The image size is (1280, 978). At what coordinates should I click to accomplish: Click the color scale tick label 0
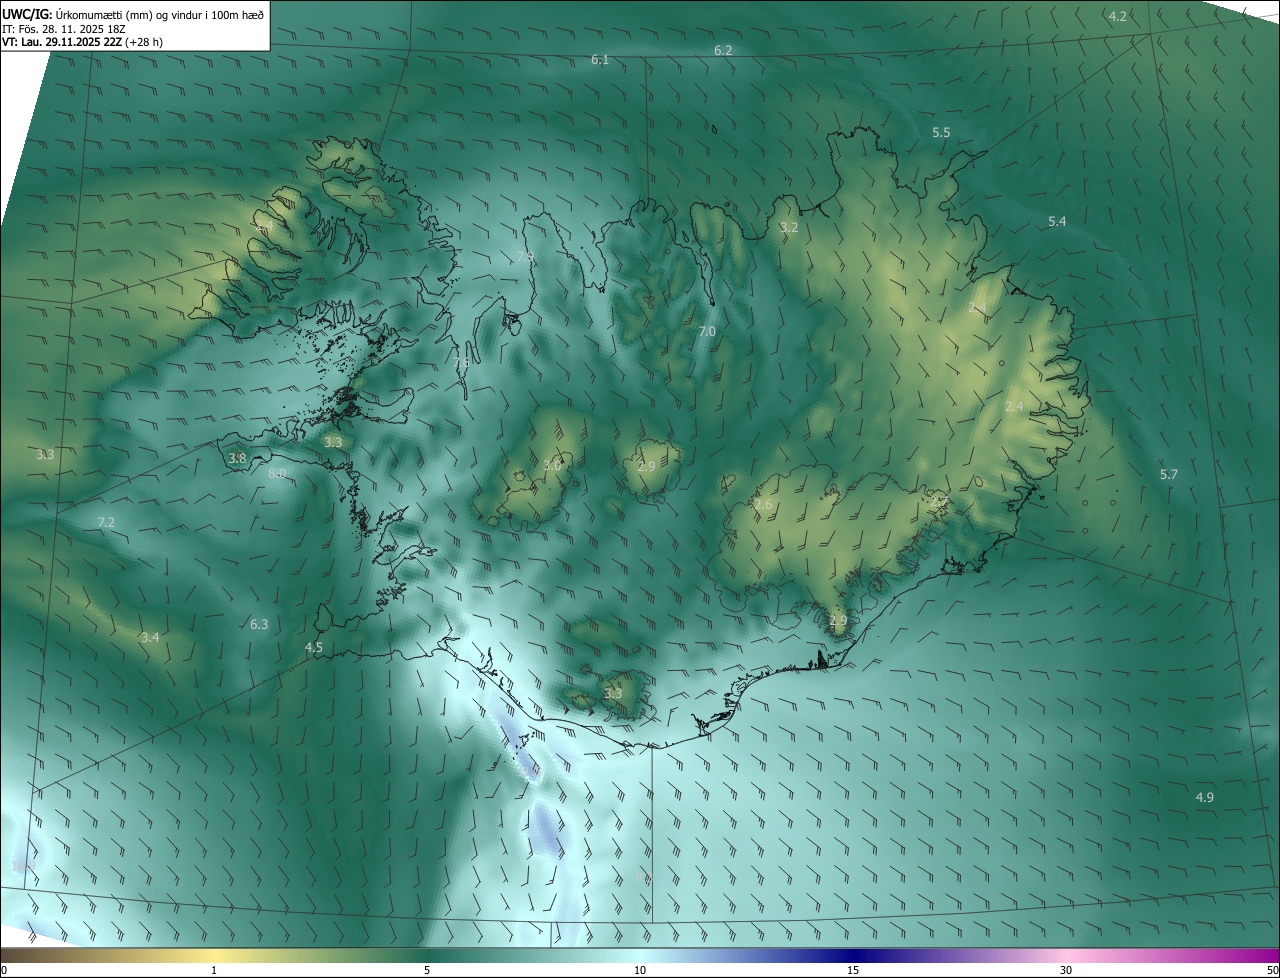tap(4, 970)
